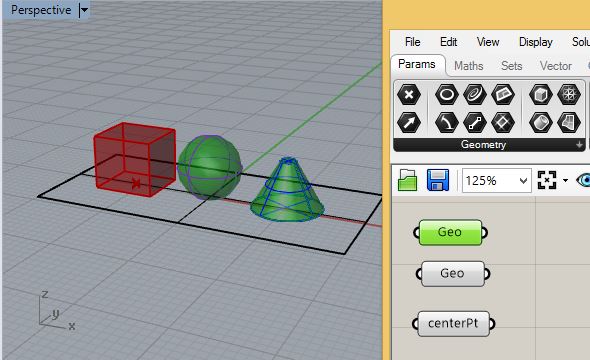Switch to the Sets tab
Screen dimensions: 590x360
pyautogui.click(x=511, y=66)
